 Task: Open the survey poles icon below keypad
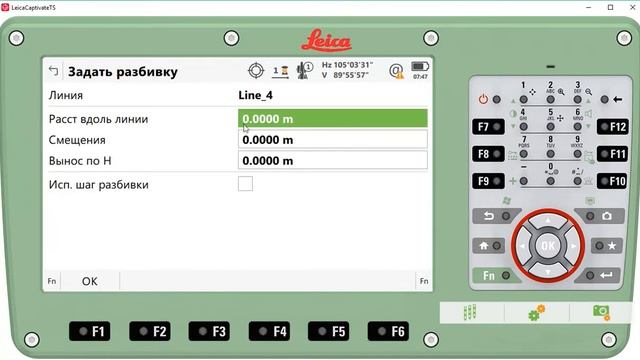point(470,313)
